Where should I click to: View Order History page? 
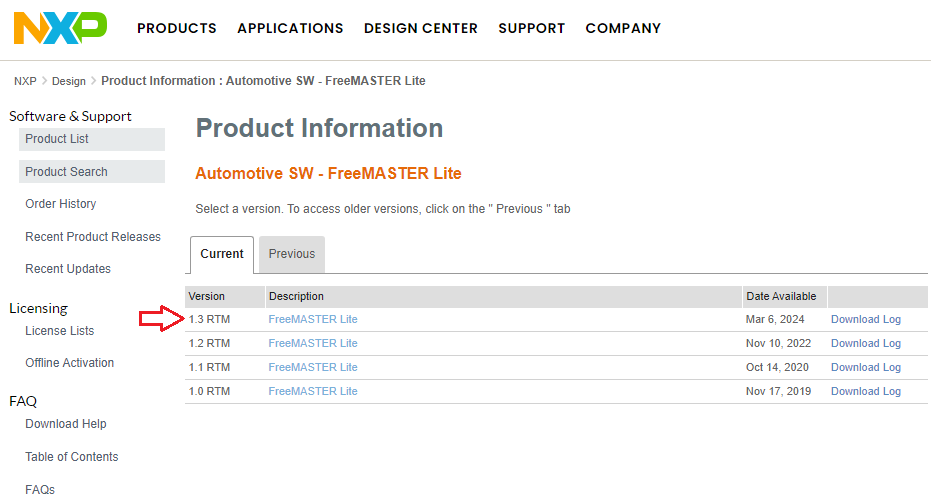[x=61, y=204]
